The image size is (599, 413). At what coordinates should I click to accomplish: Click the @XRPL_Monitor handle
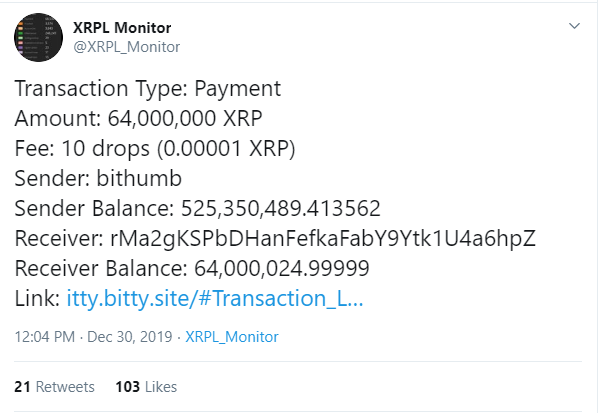(x=126, y=47)
